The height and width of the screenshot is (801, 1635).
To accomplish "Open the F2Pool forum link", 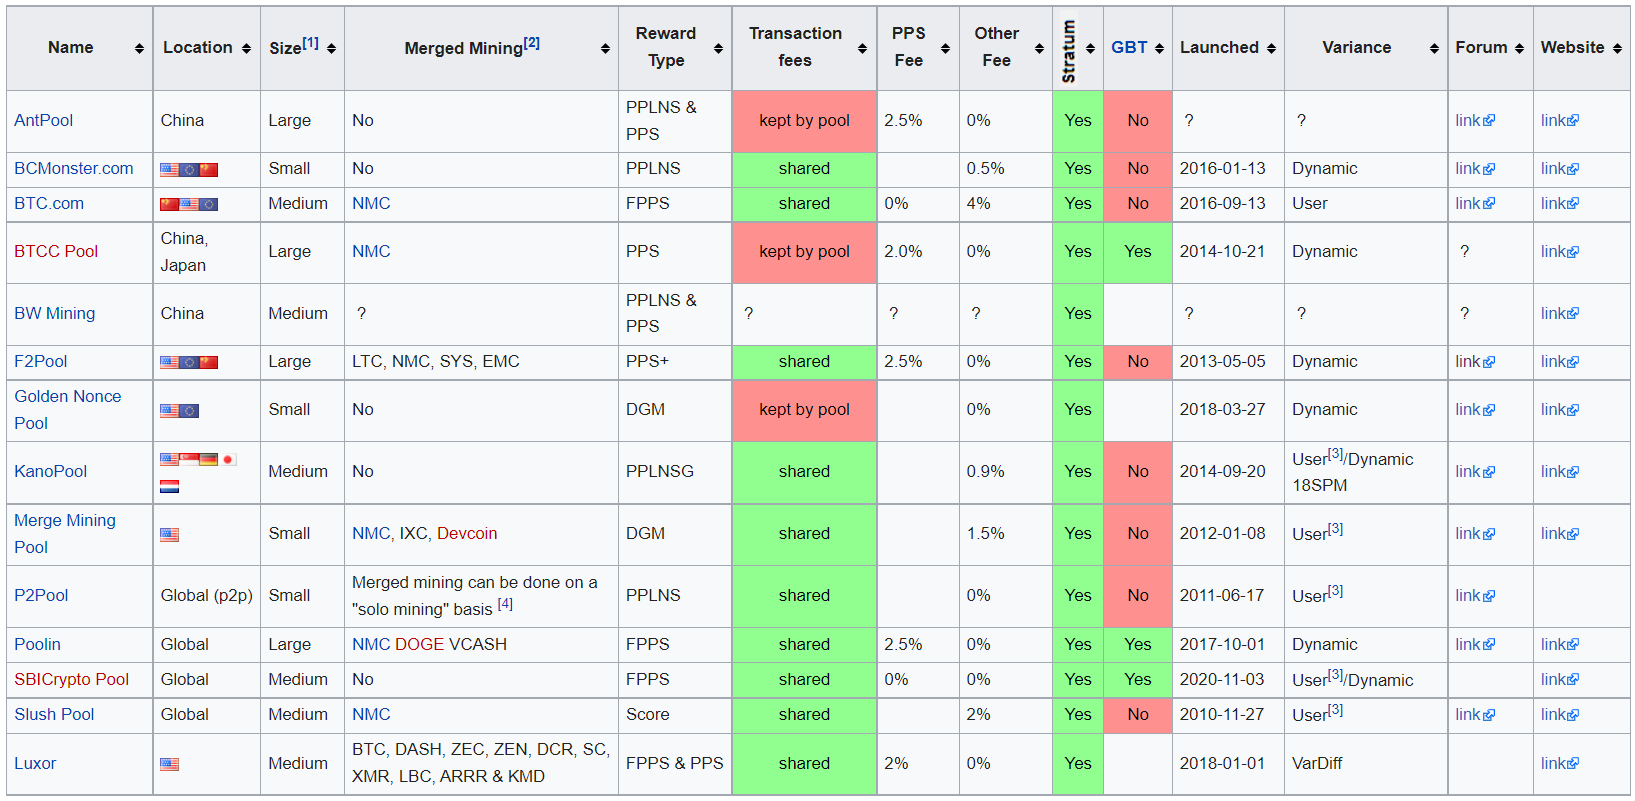I will pos(1475,361).
